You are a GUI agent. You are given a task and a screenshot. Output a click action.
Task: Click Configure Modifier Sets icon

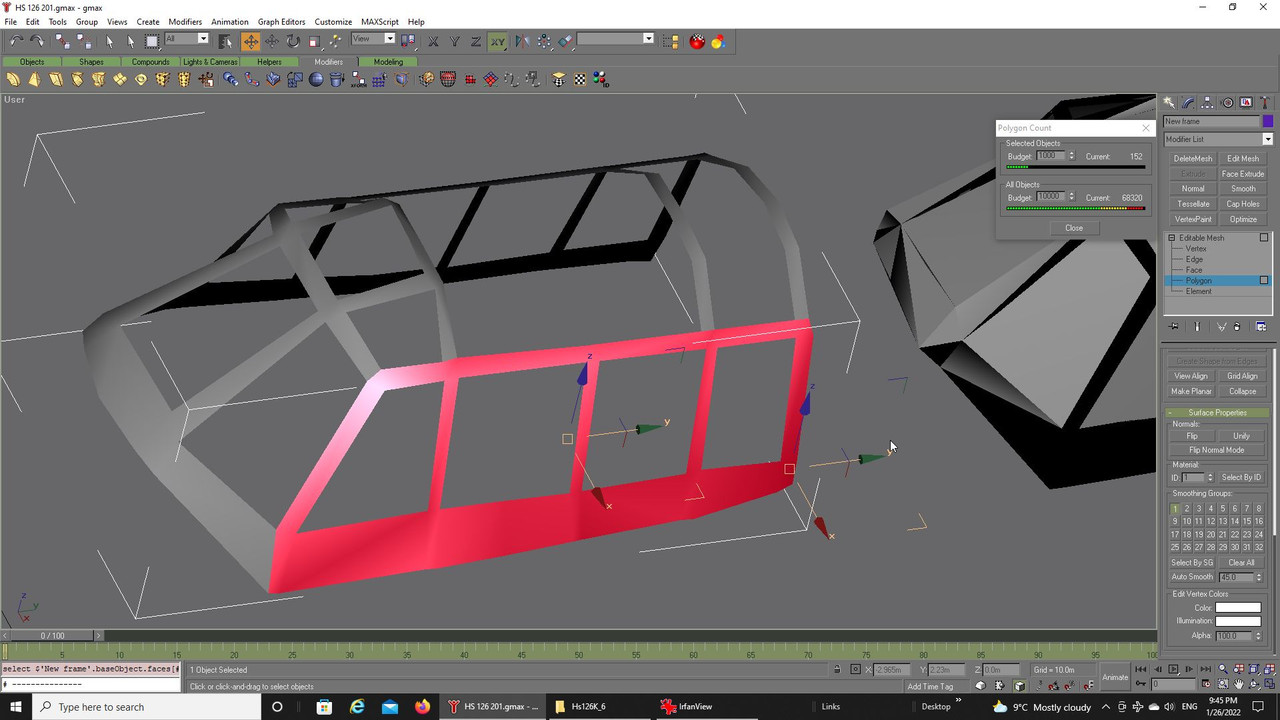coord(1261,326)
